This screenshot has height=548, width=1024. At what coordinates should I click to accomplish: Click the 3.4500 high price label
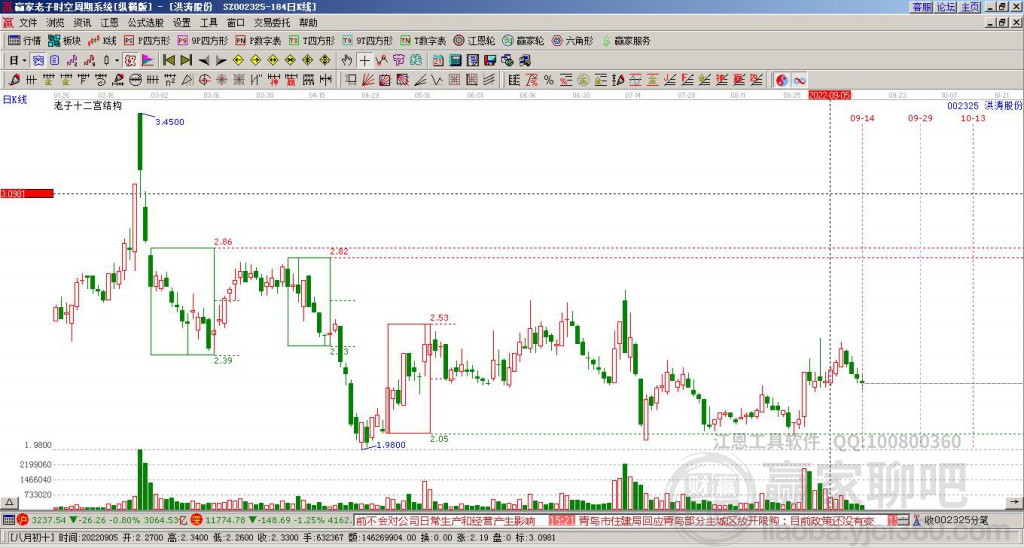170,121
